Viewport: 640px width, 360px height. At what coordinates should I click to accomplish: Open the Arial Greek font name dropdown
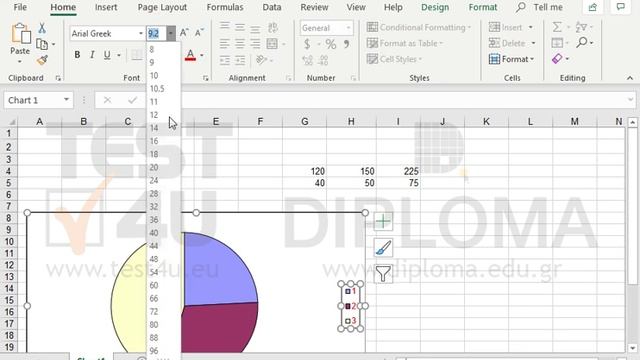coord(140,33)
